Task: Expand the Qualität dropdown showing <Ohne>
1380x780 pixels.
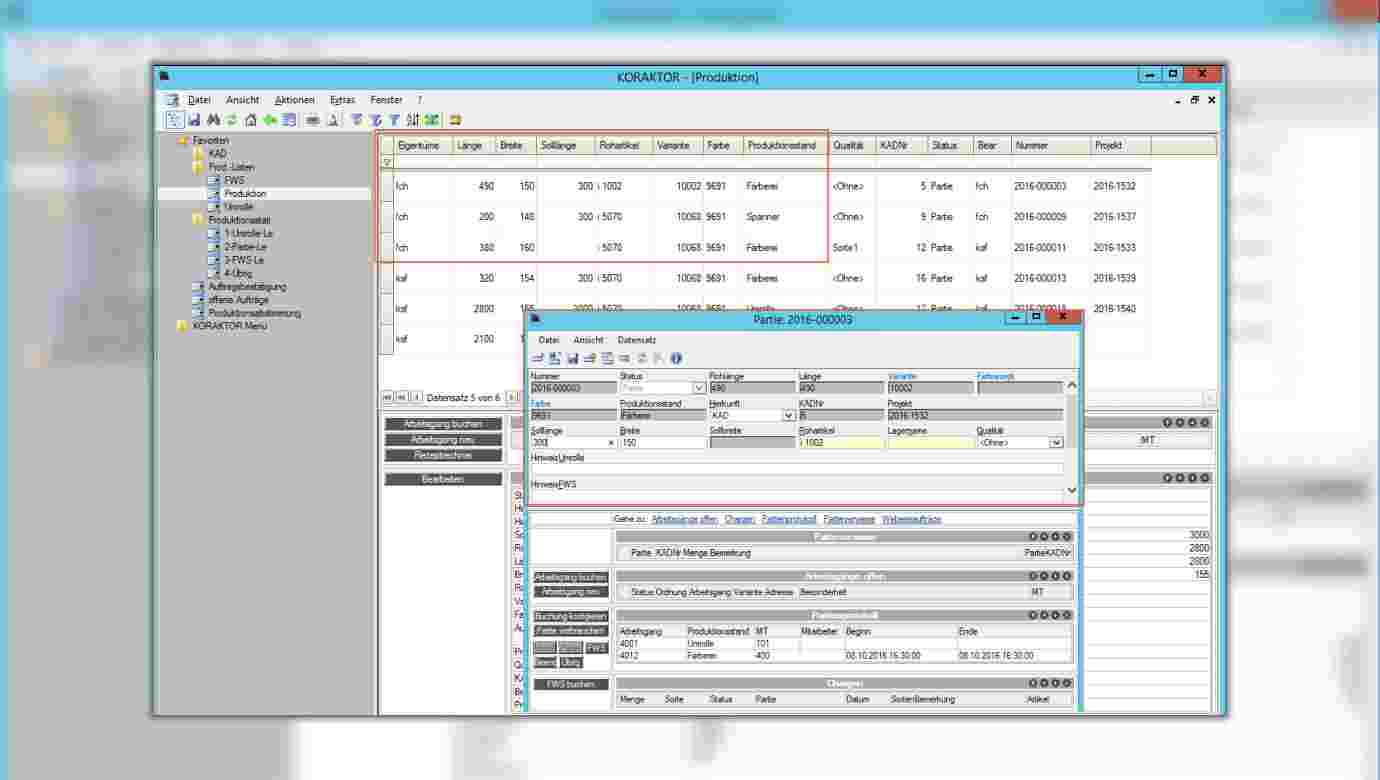Action: tap(1056, 442)
